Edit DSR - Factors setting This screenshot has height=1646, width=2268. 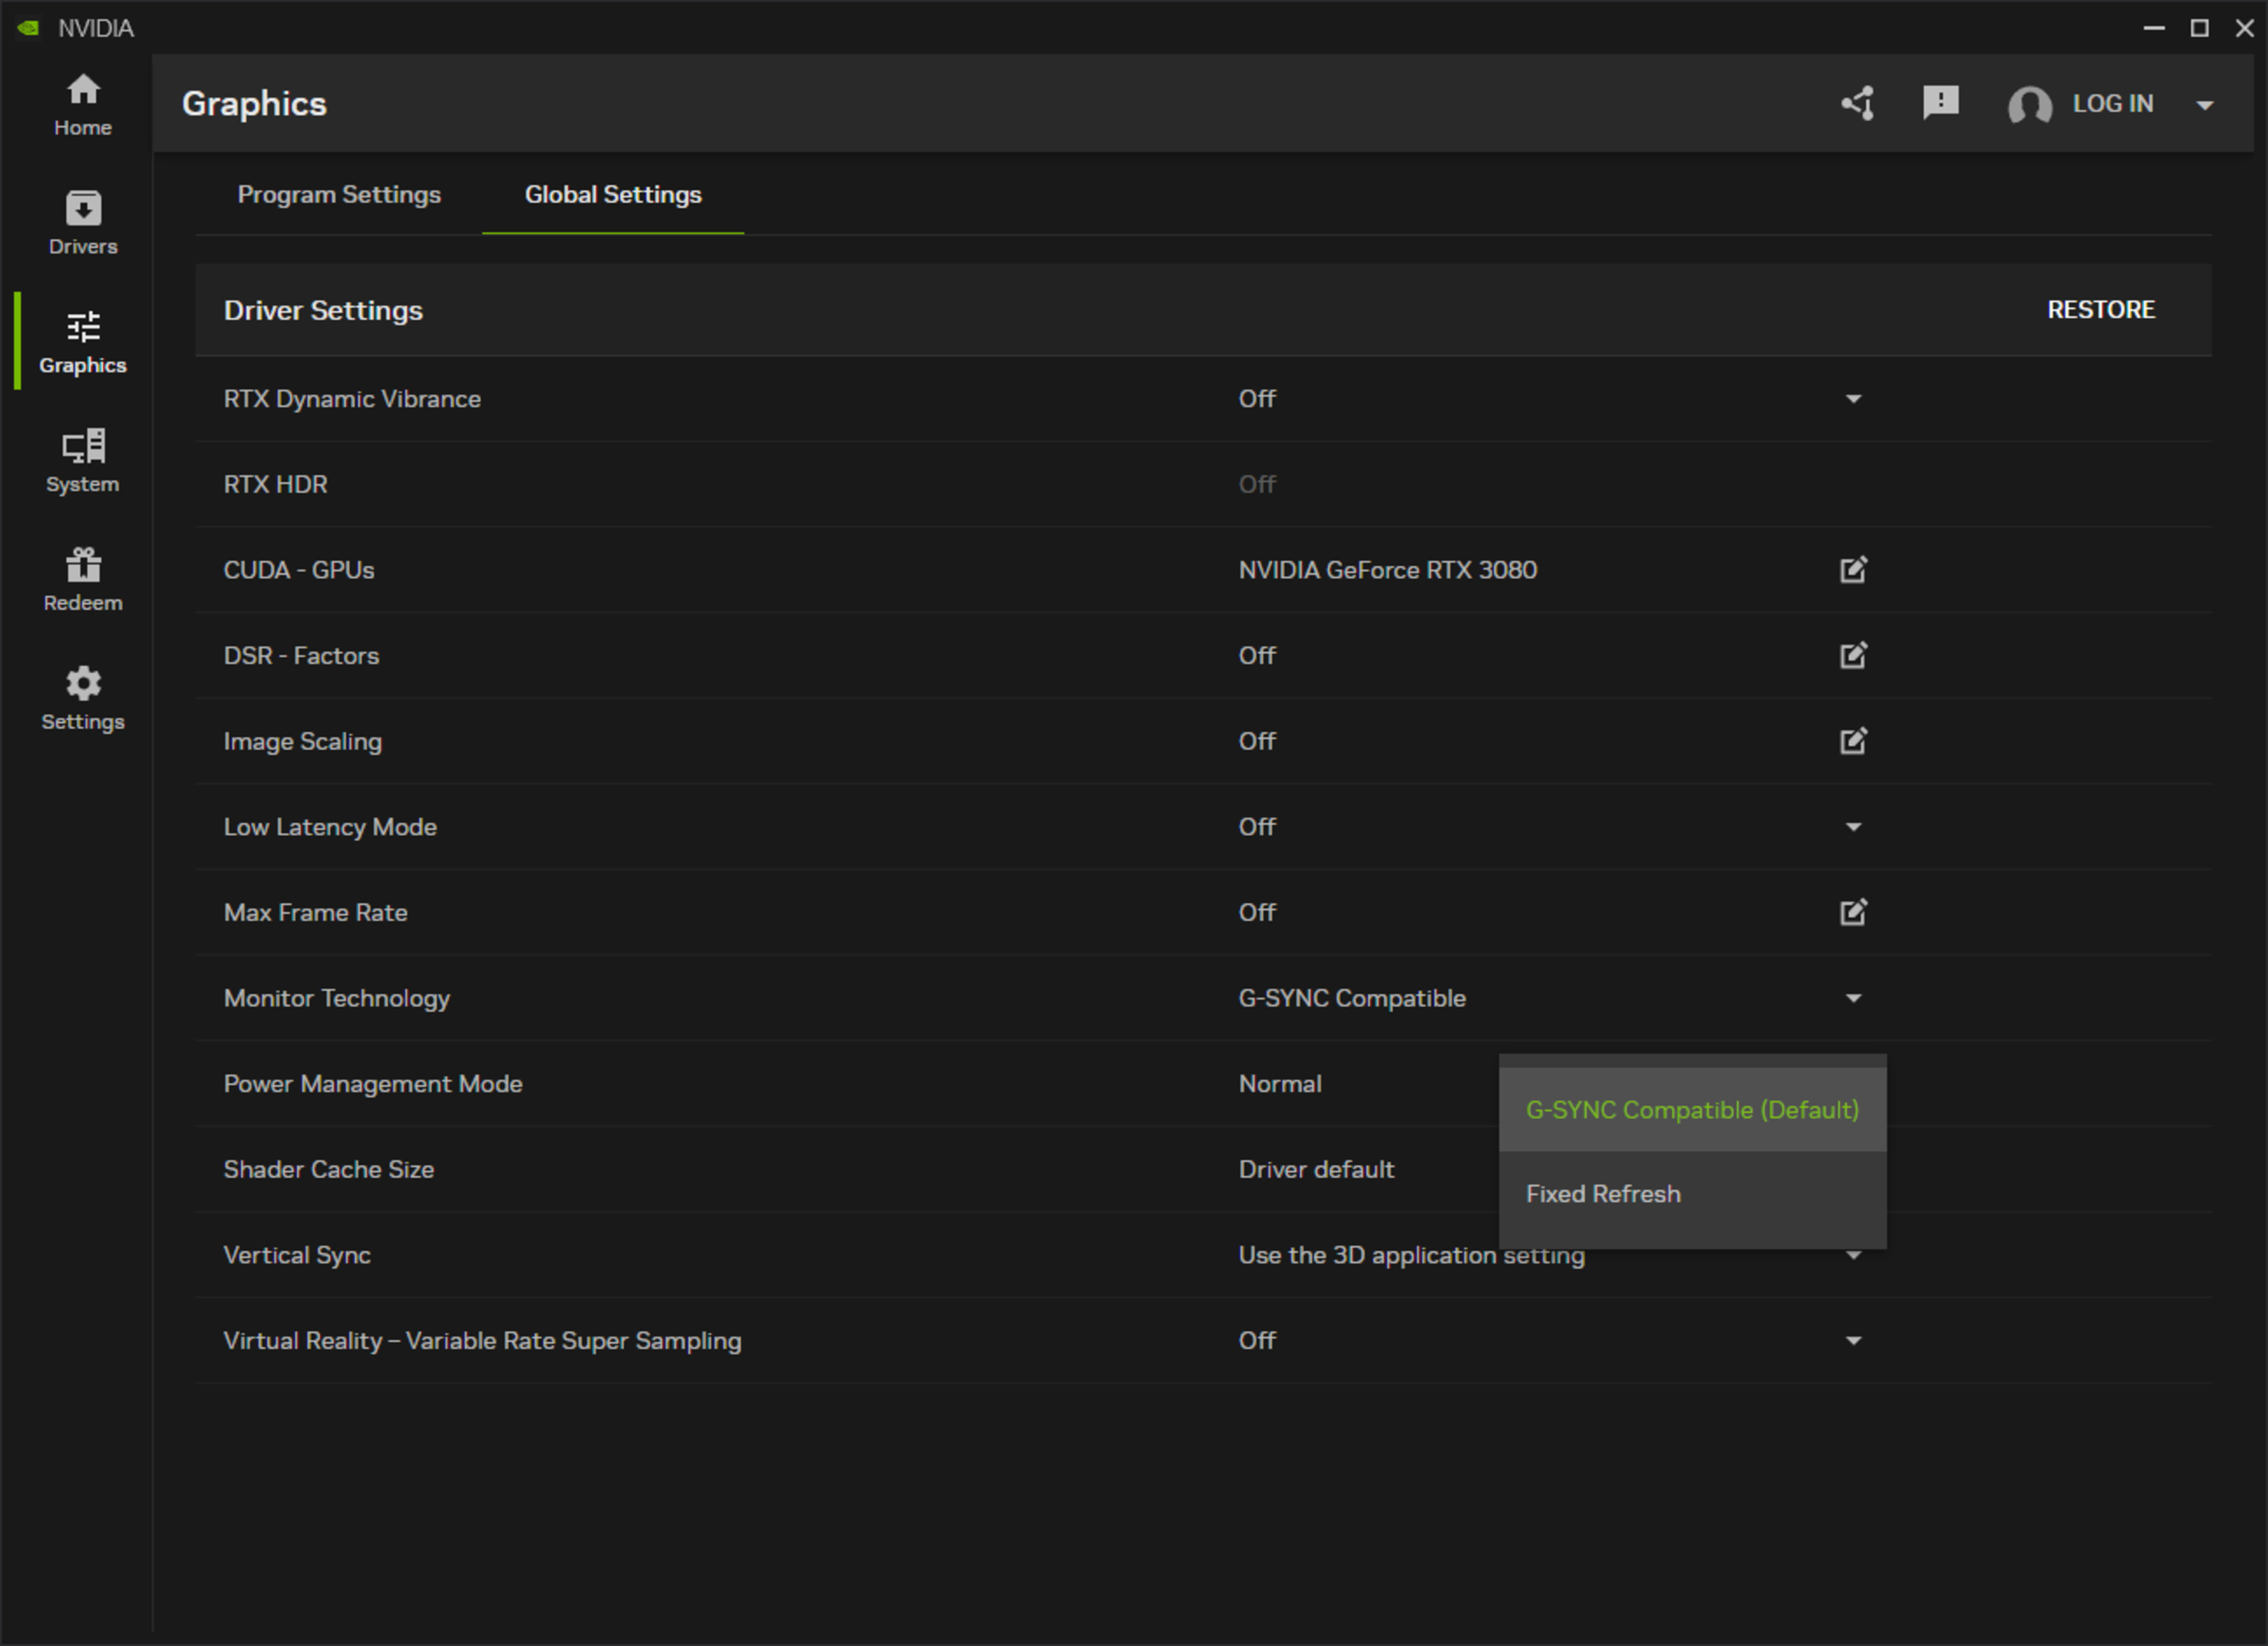pos(1853,656)
